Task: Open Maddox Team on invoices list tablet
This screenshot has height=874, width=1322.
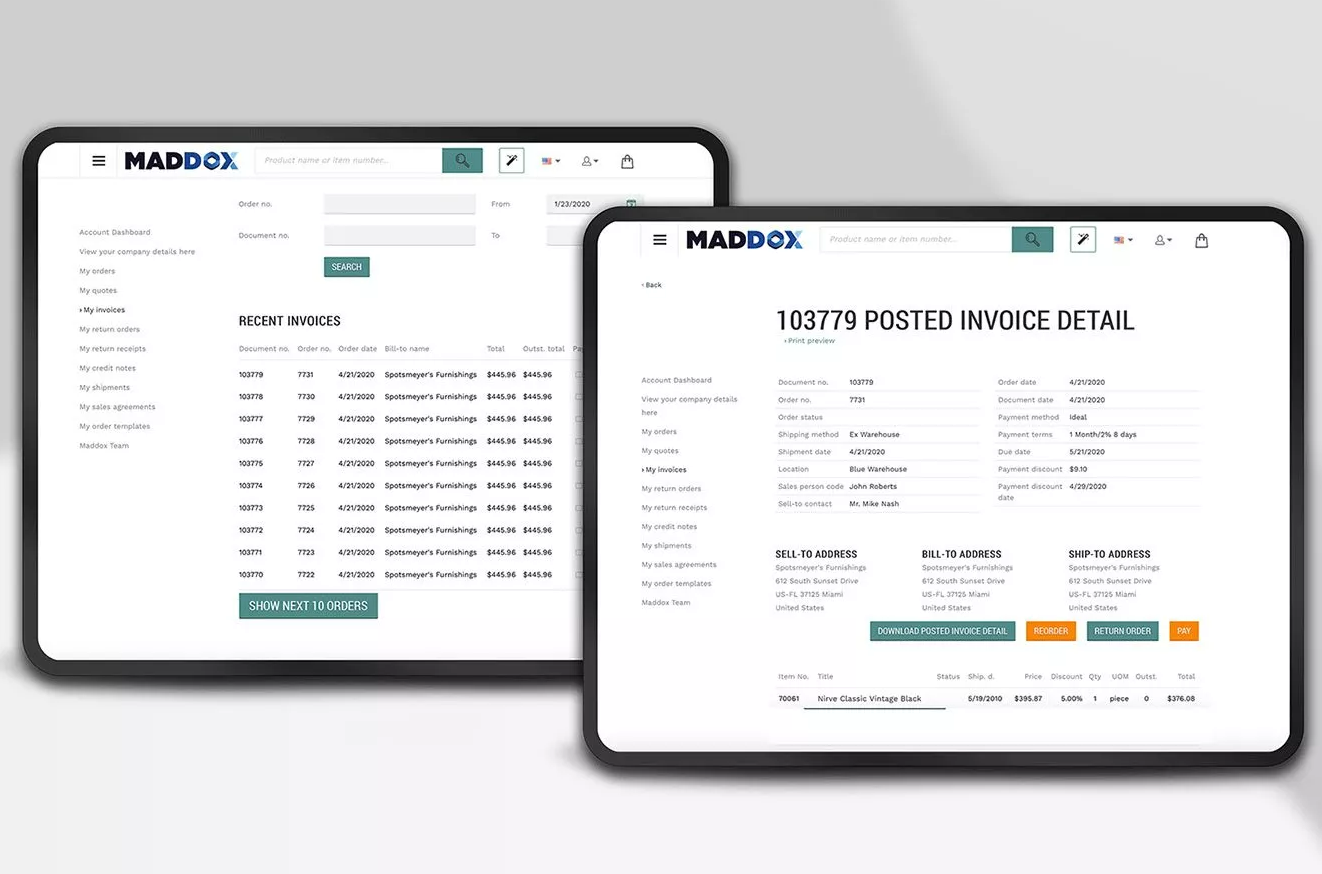Action: click(x=104, y=446)
